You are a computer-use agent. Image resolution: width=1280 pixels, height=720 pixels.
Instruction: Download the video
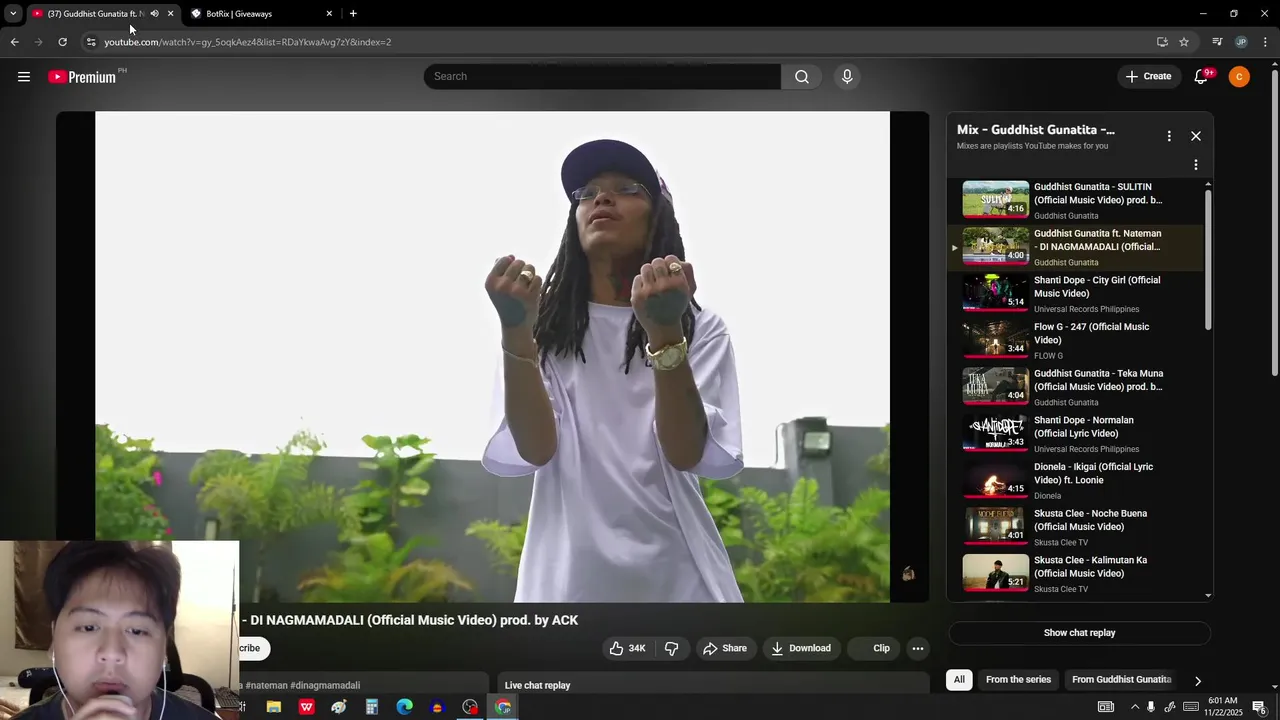801,648
